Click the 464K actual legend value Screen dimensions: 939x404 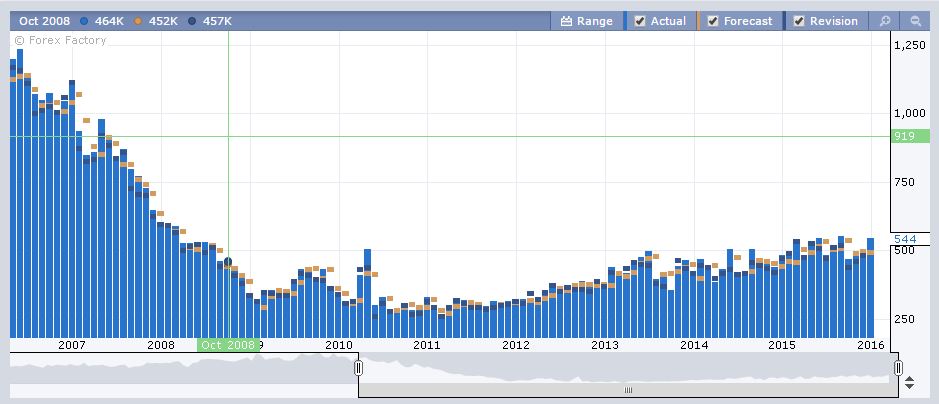coord(109,21)
